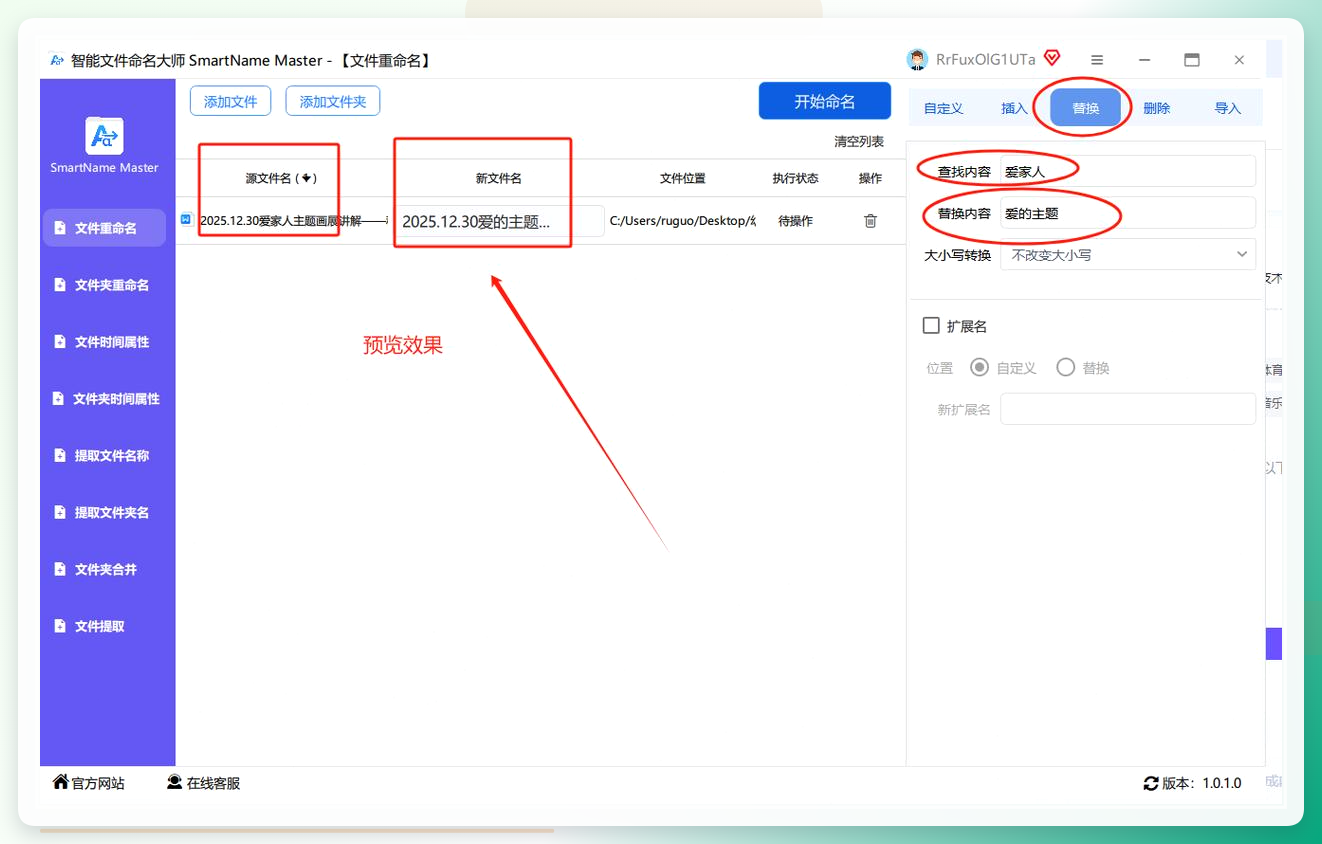Click the 待操作 status cell
This screenshot has height=844, width=1322.
pos(795,221)
